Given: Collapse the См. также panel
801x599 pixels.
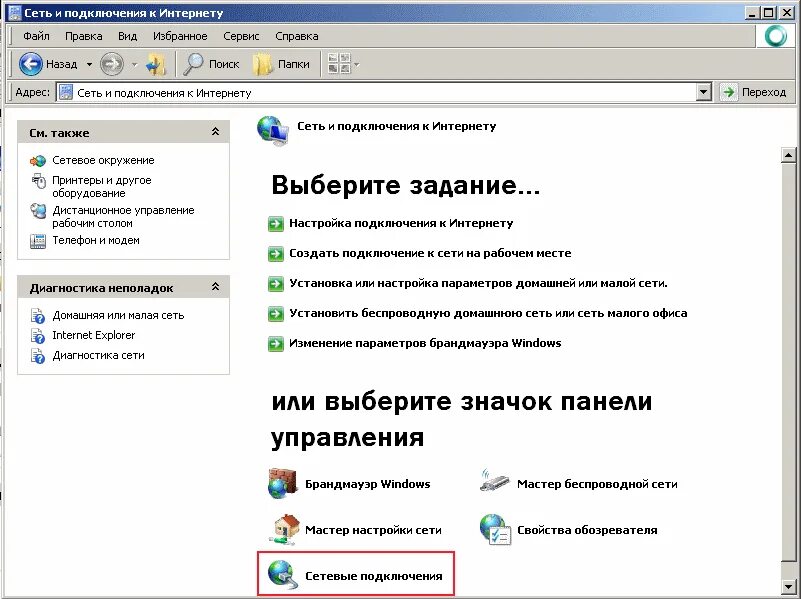Looking at the screenshot, I should coord(216,132).
